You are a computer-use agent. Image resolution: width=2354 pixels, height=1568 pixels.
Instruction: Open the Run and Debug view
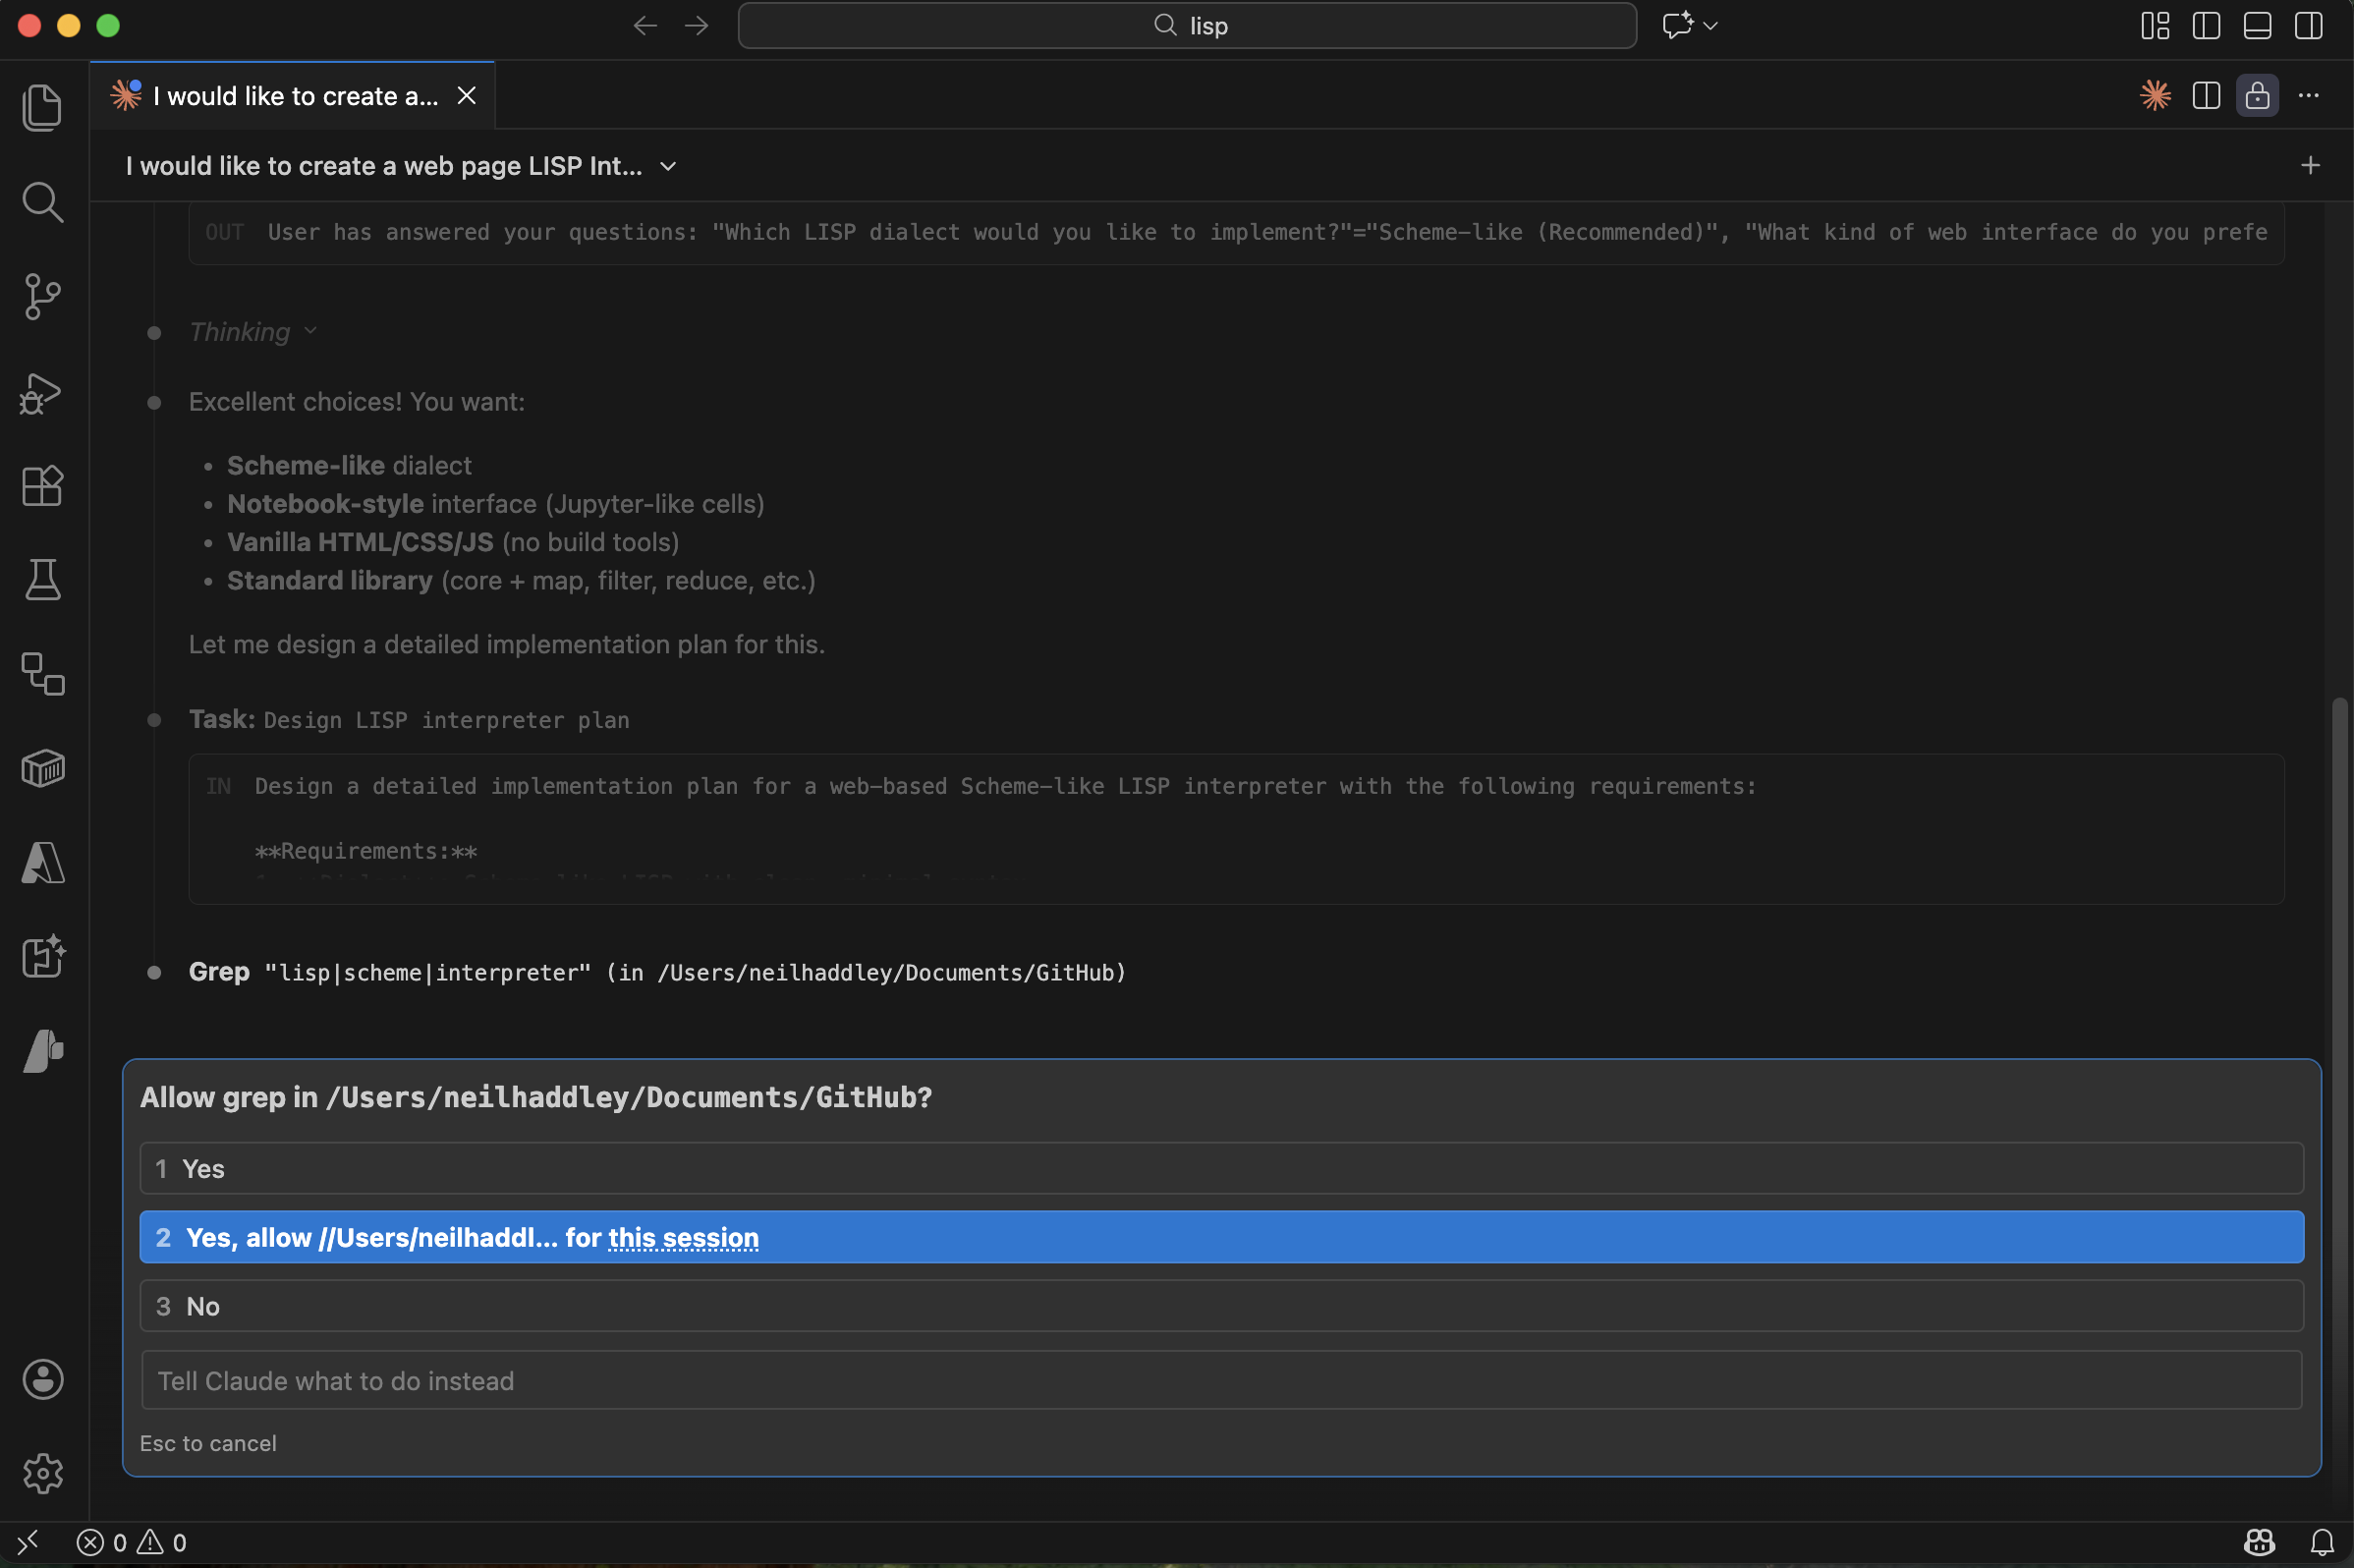tap(42, 392)
